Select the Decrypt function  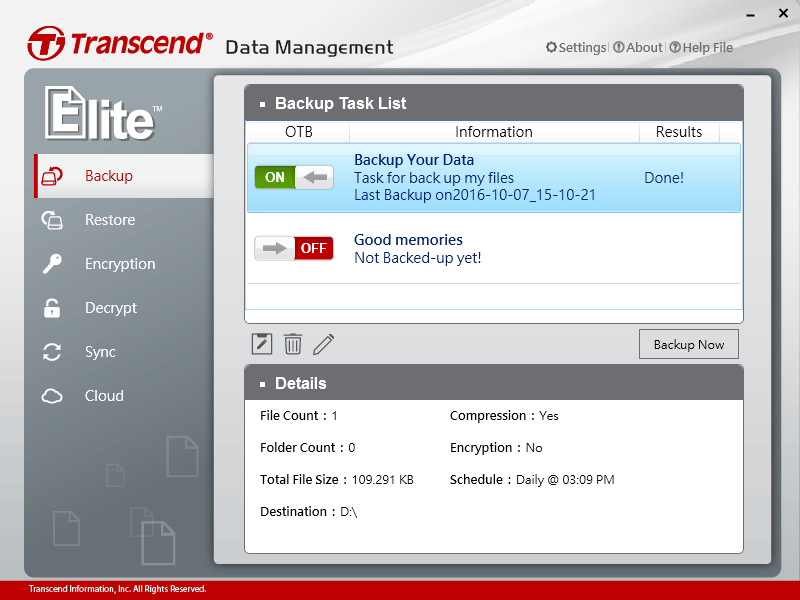(105, 307)
